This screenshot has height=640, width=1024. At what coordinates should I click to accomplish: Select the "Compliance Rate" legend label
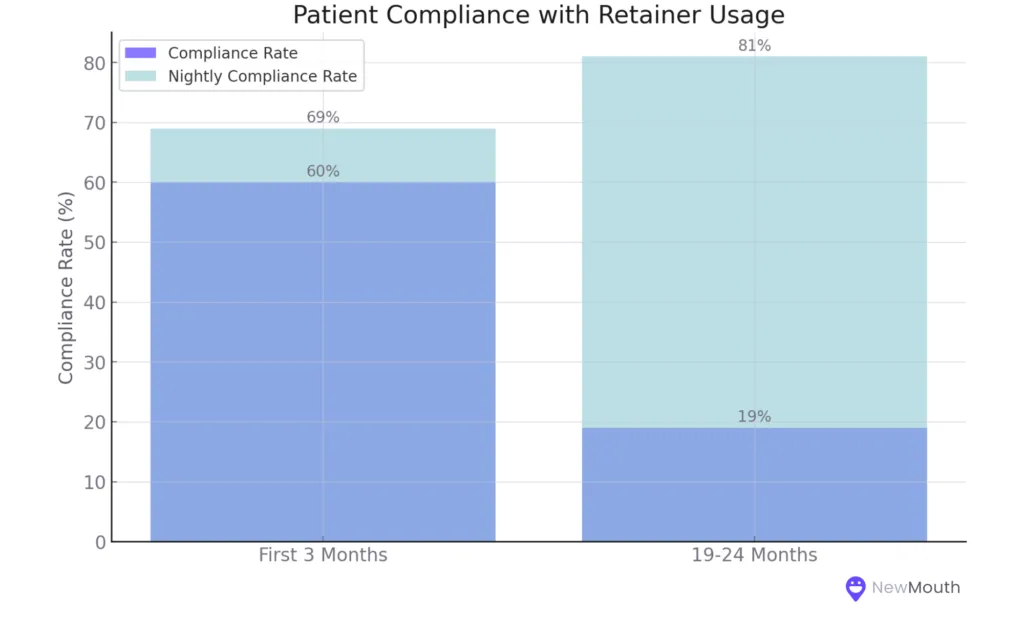click(232, 53)
